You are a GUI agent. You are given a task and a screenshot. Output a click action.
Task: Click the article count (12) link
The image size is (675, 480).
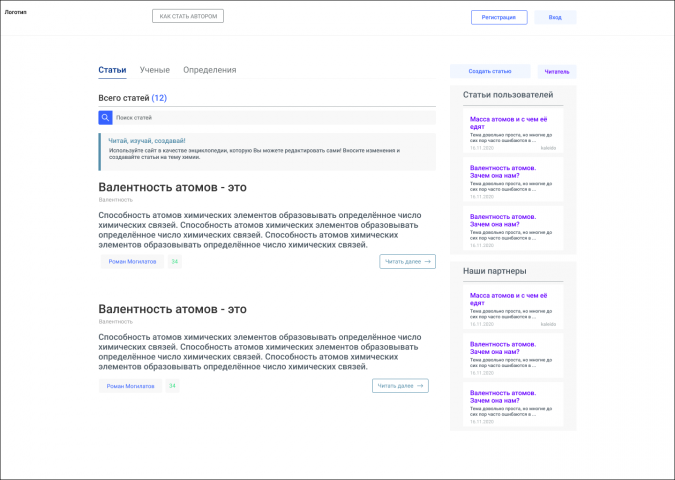click(159, 98)
